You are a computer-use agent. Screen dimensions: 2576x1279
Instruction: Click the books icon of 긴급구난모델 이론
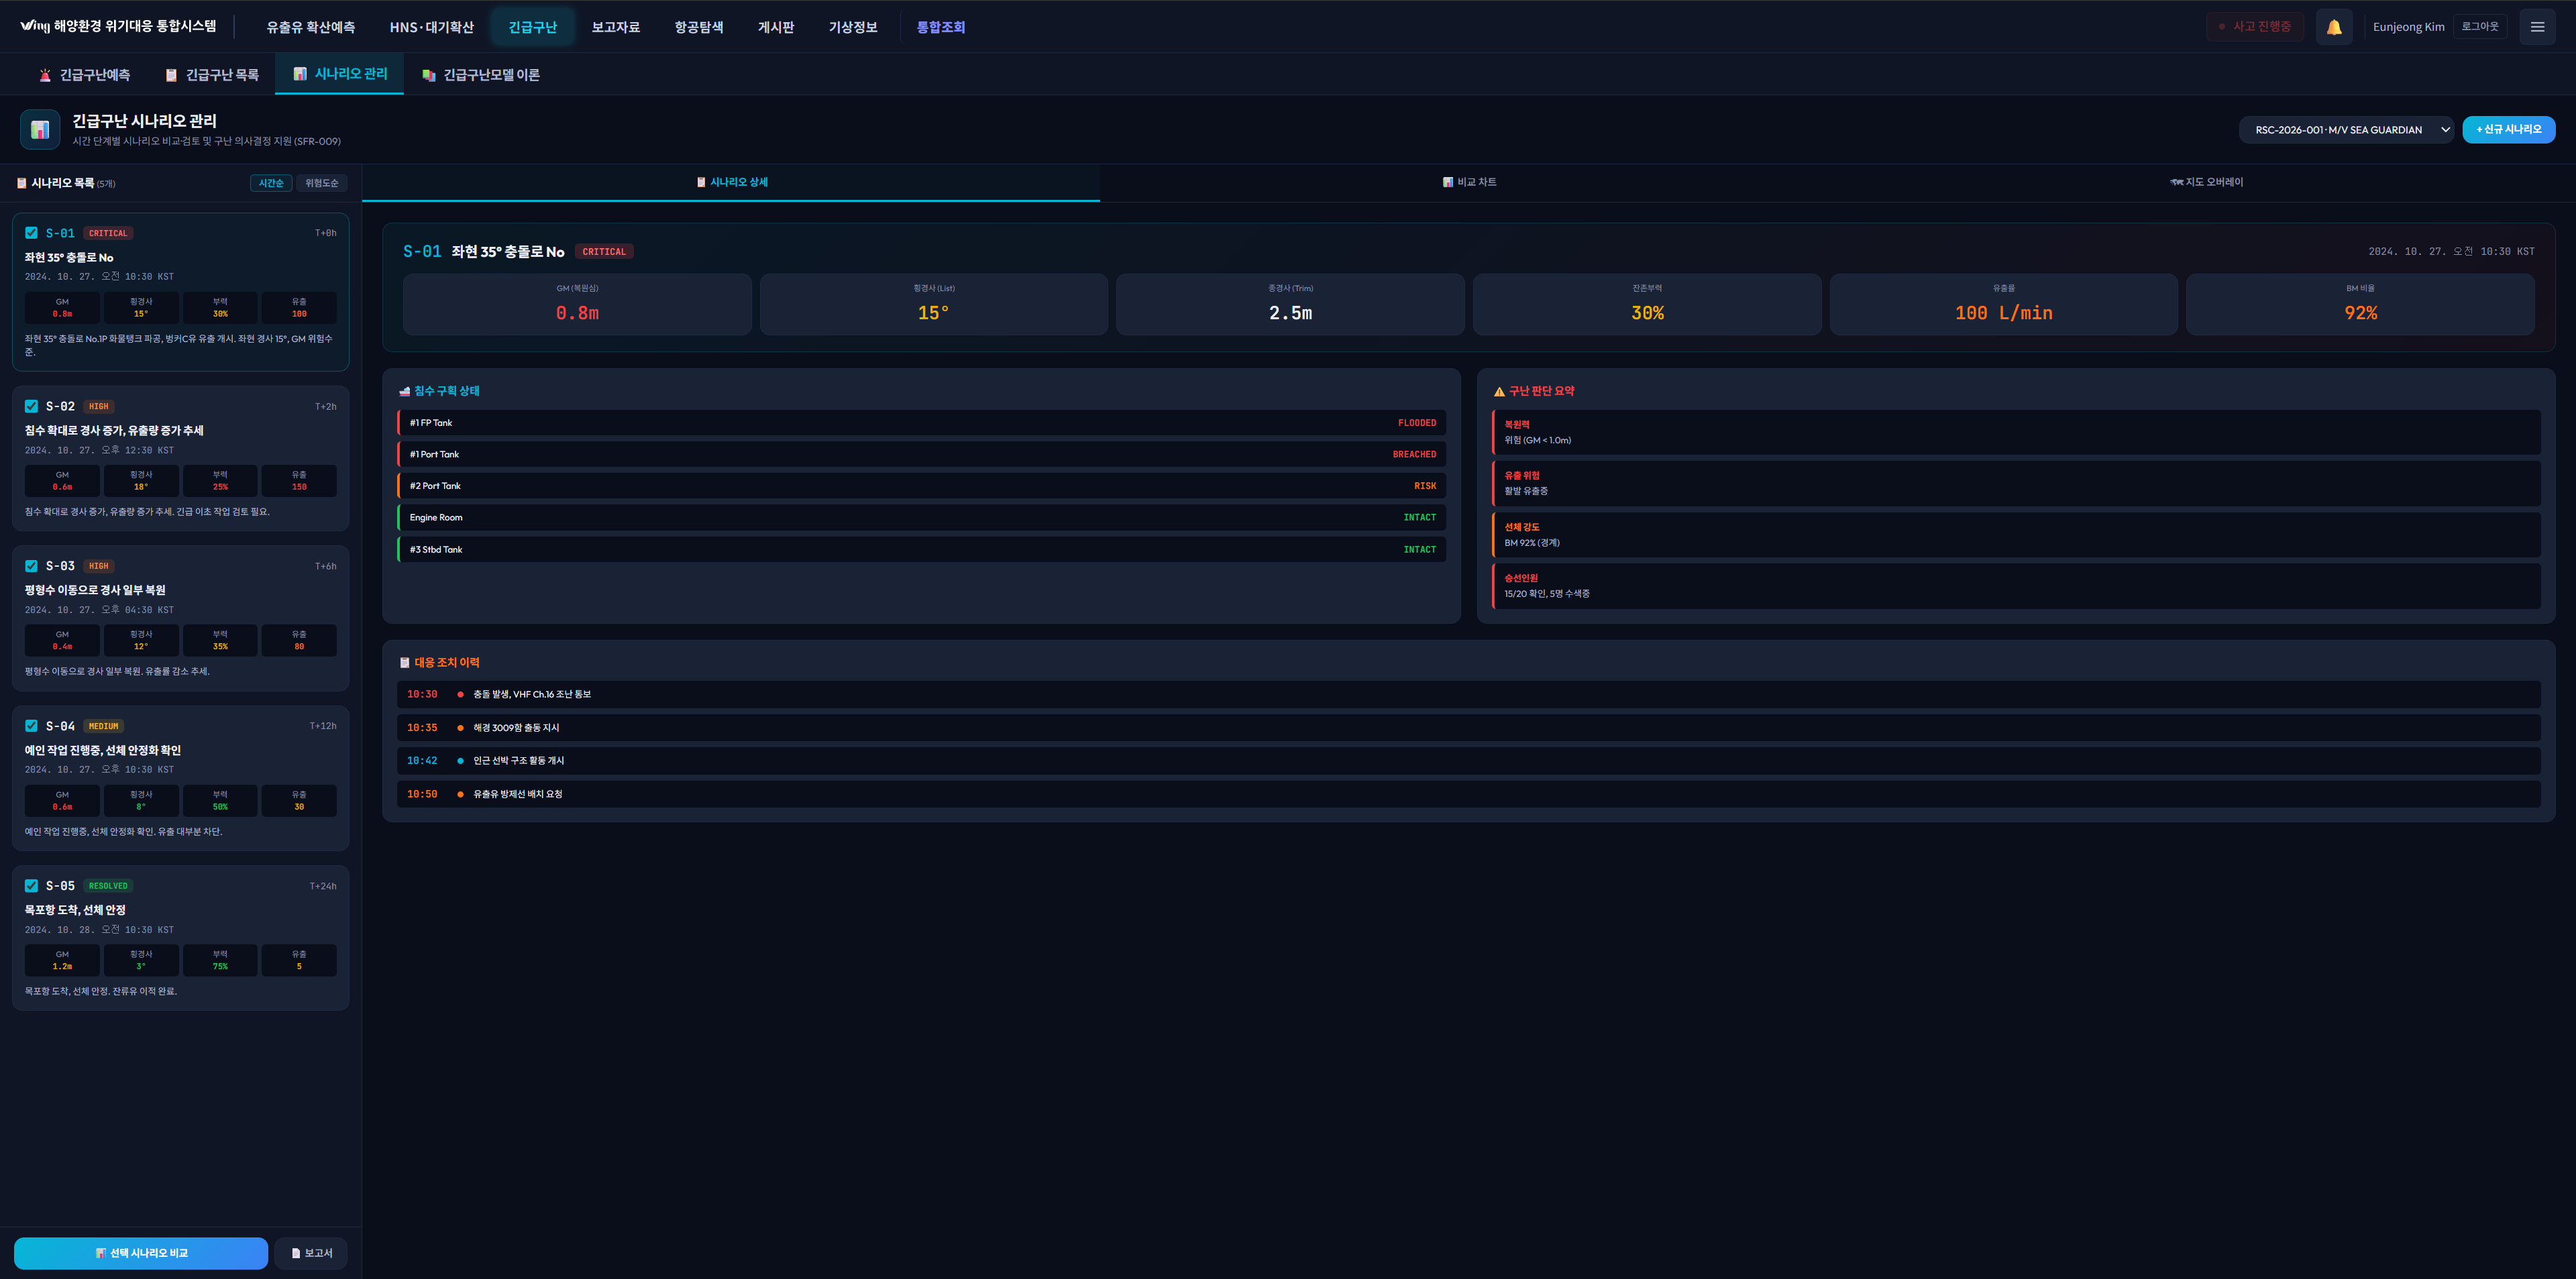429,75
